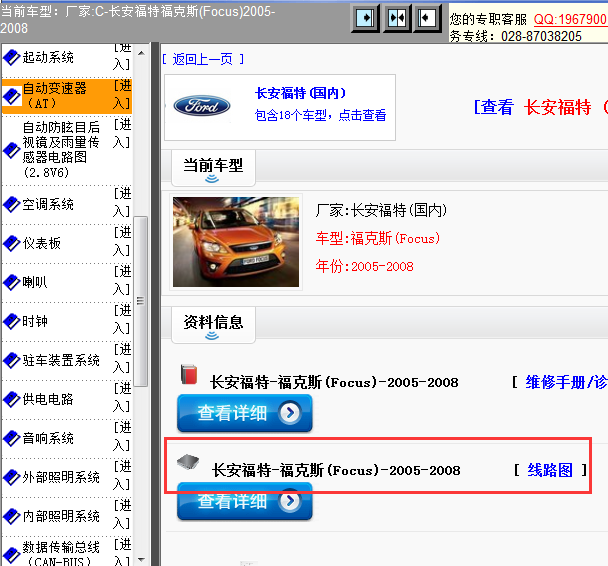
Task: Click the 厂家:长安福特(国内) text
Action: coord(381,211)
